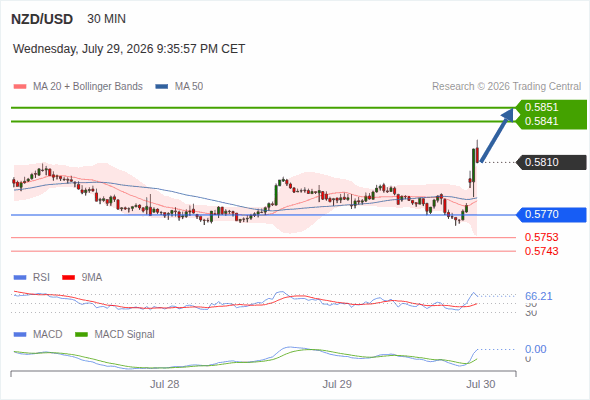The height and width of the screenshot is (400, 590).
Task: Click the 9MA legend label
Action: click(92, 277)
